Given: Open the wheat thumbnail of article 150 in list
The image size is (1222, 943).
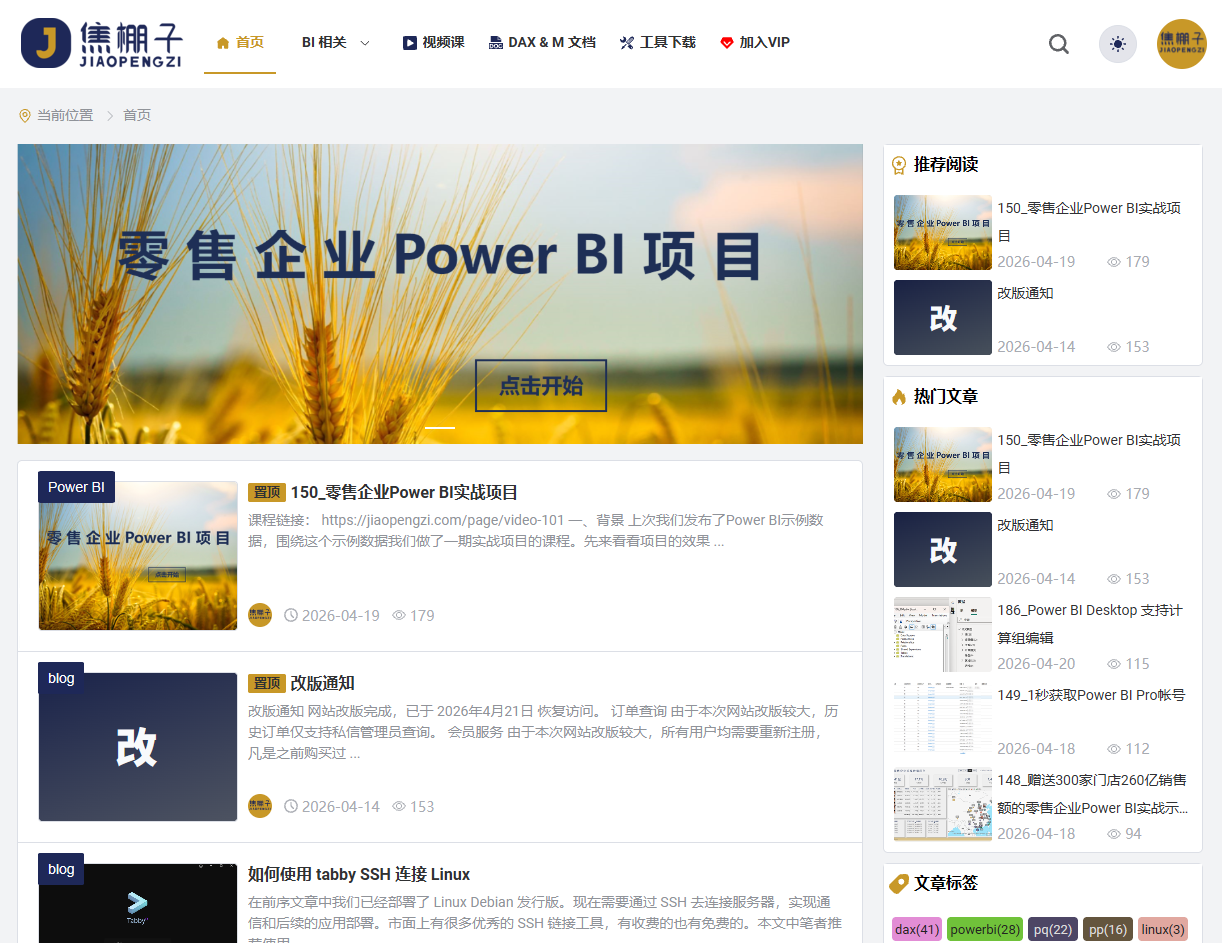Looking at the screenshot, I should pyautogui.click(x=138, y=556).
